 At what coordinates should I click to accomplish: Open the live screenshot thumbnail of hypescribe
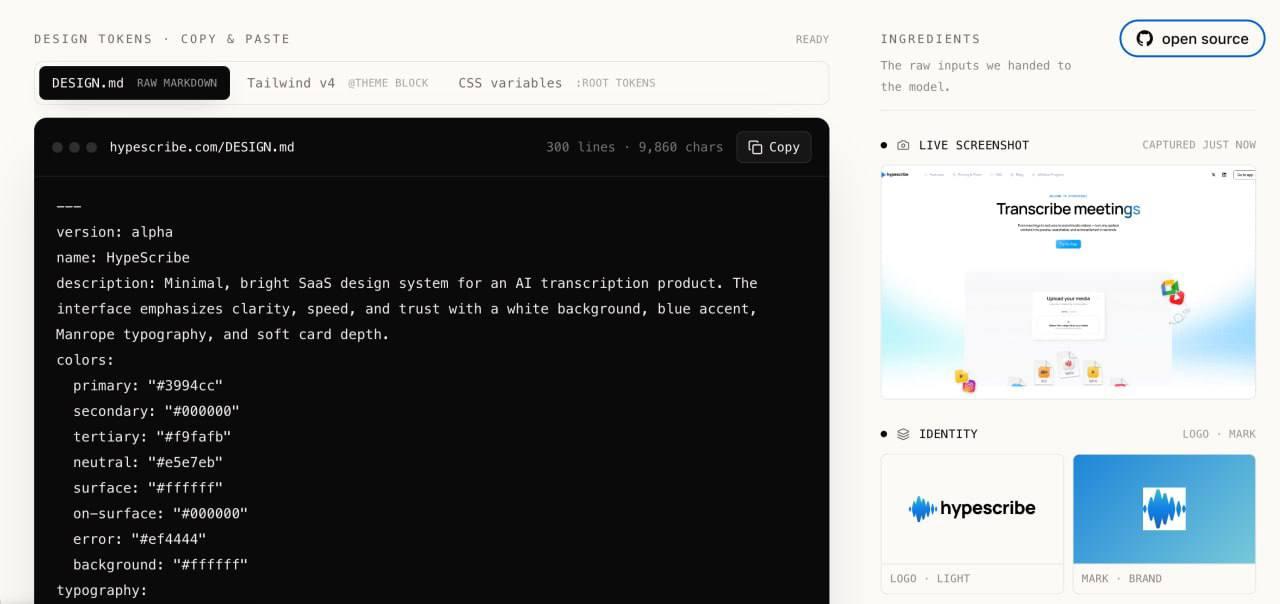pyautogui.click(x=1068, y=282)
